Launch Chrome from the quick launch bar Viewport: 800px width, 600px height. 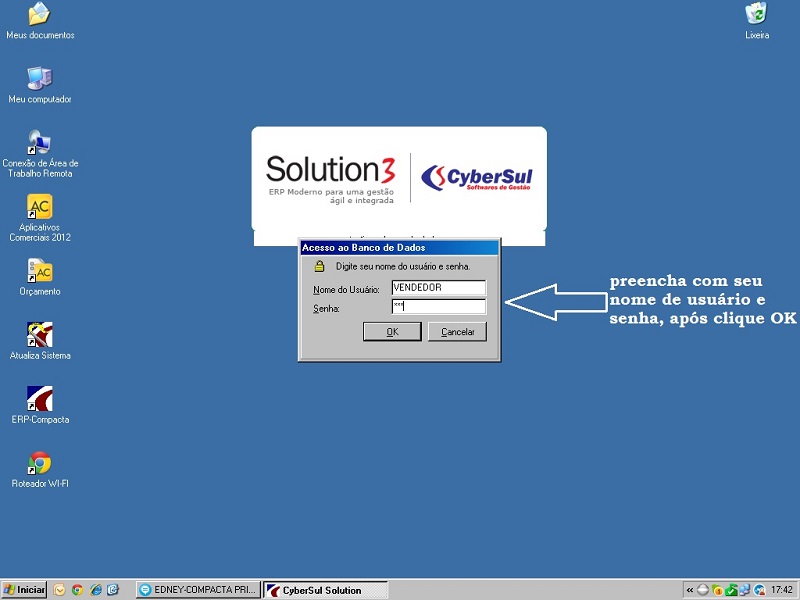point(78,590)
